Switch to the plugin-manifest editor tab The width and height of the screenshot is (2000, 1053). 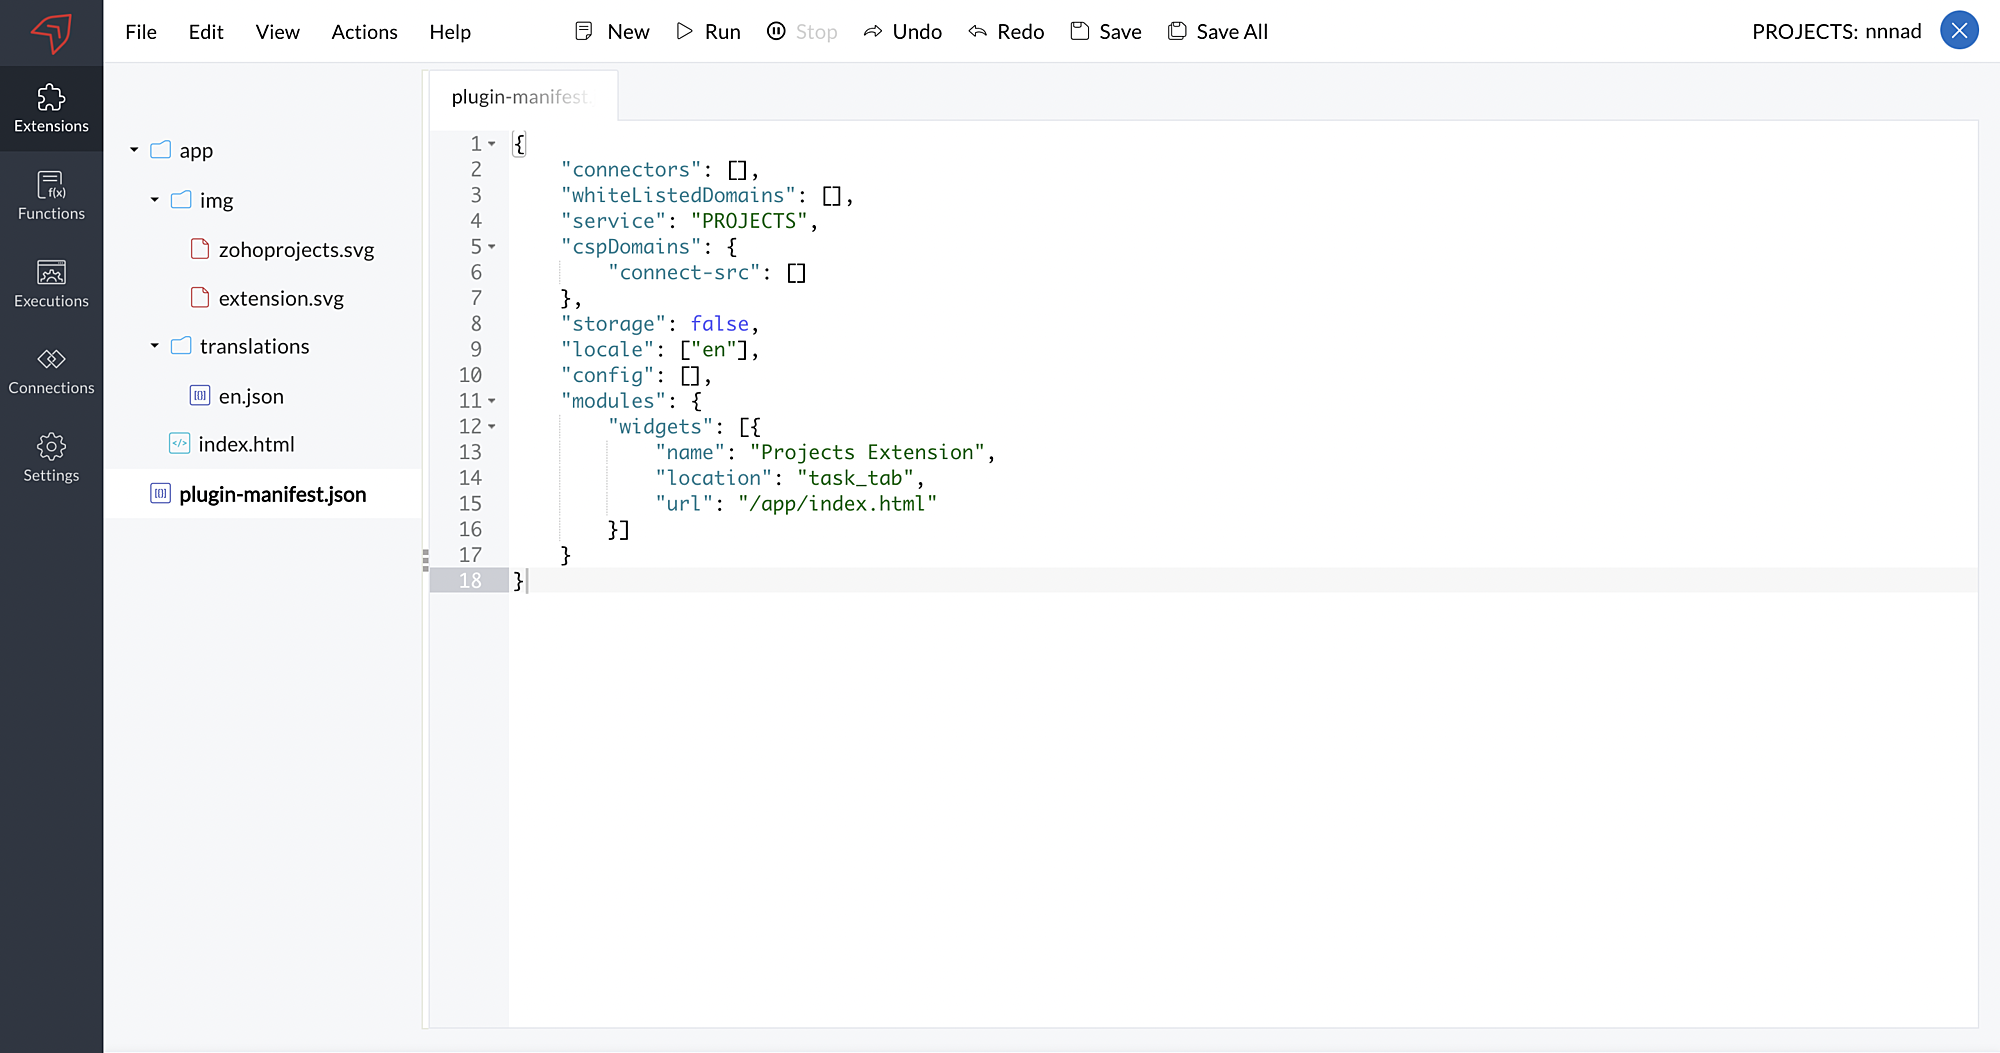tap(521, 97)
